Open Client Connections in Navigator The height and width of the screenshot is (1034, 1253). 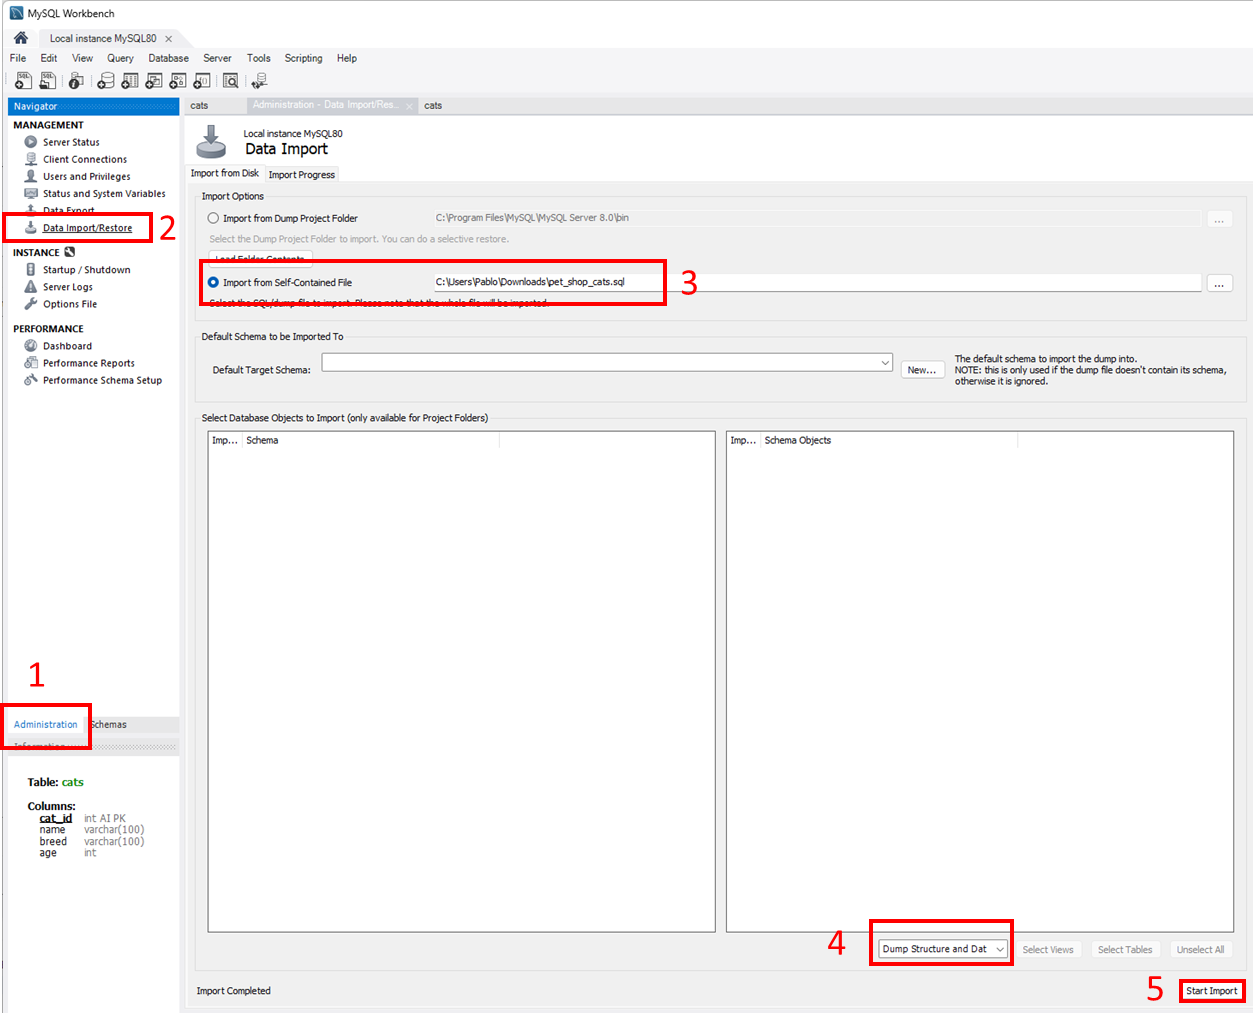click(85, 159)
